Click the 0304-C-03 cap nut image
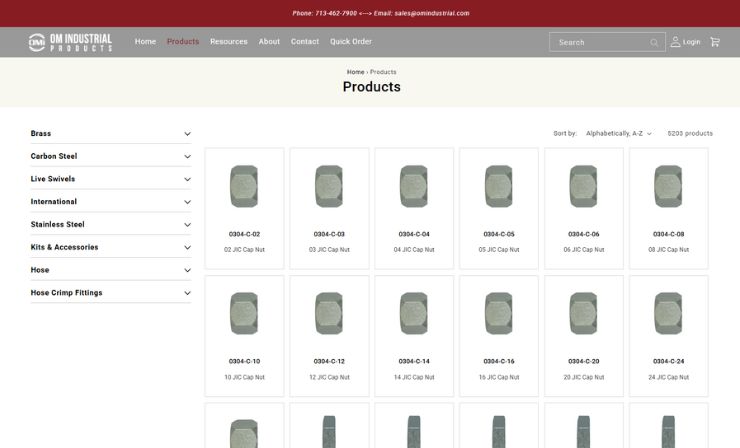Viewport: 740px width, 448px height. coord(329,186)
